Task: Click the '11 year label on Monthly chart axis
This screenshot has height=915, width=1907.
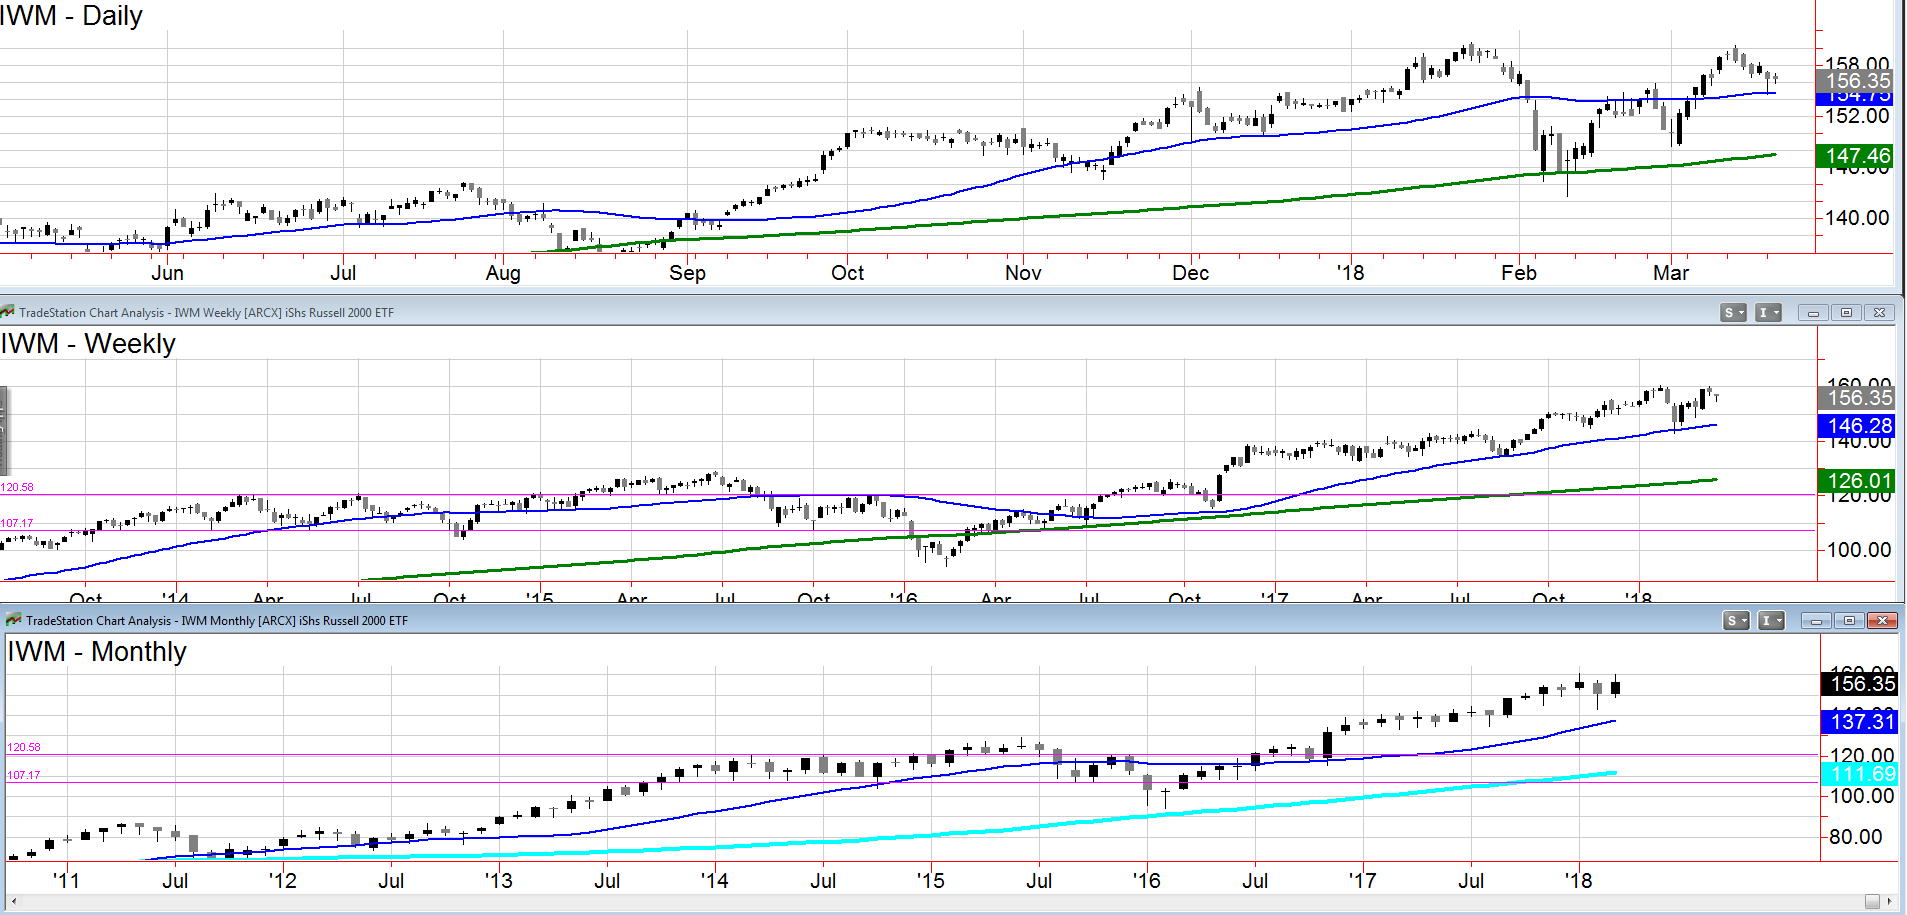Action: pos(66,881)
